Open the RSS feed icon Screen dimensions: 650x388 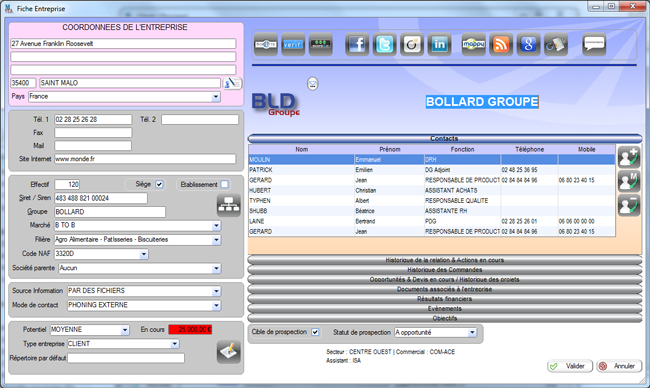[x=501, y=44]
